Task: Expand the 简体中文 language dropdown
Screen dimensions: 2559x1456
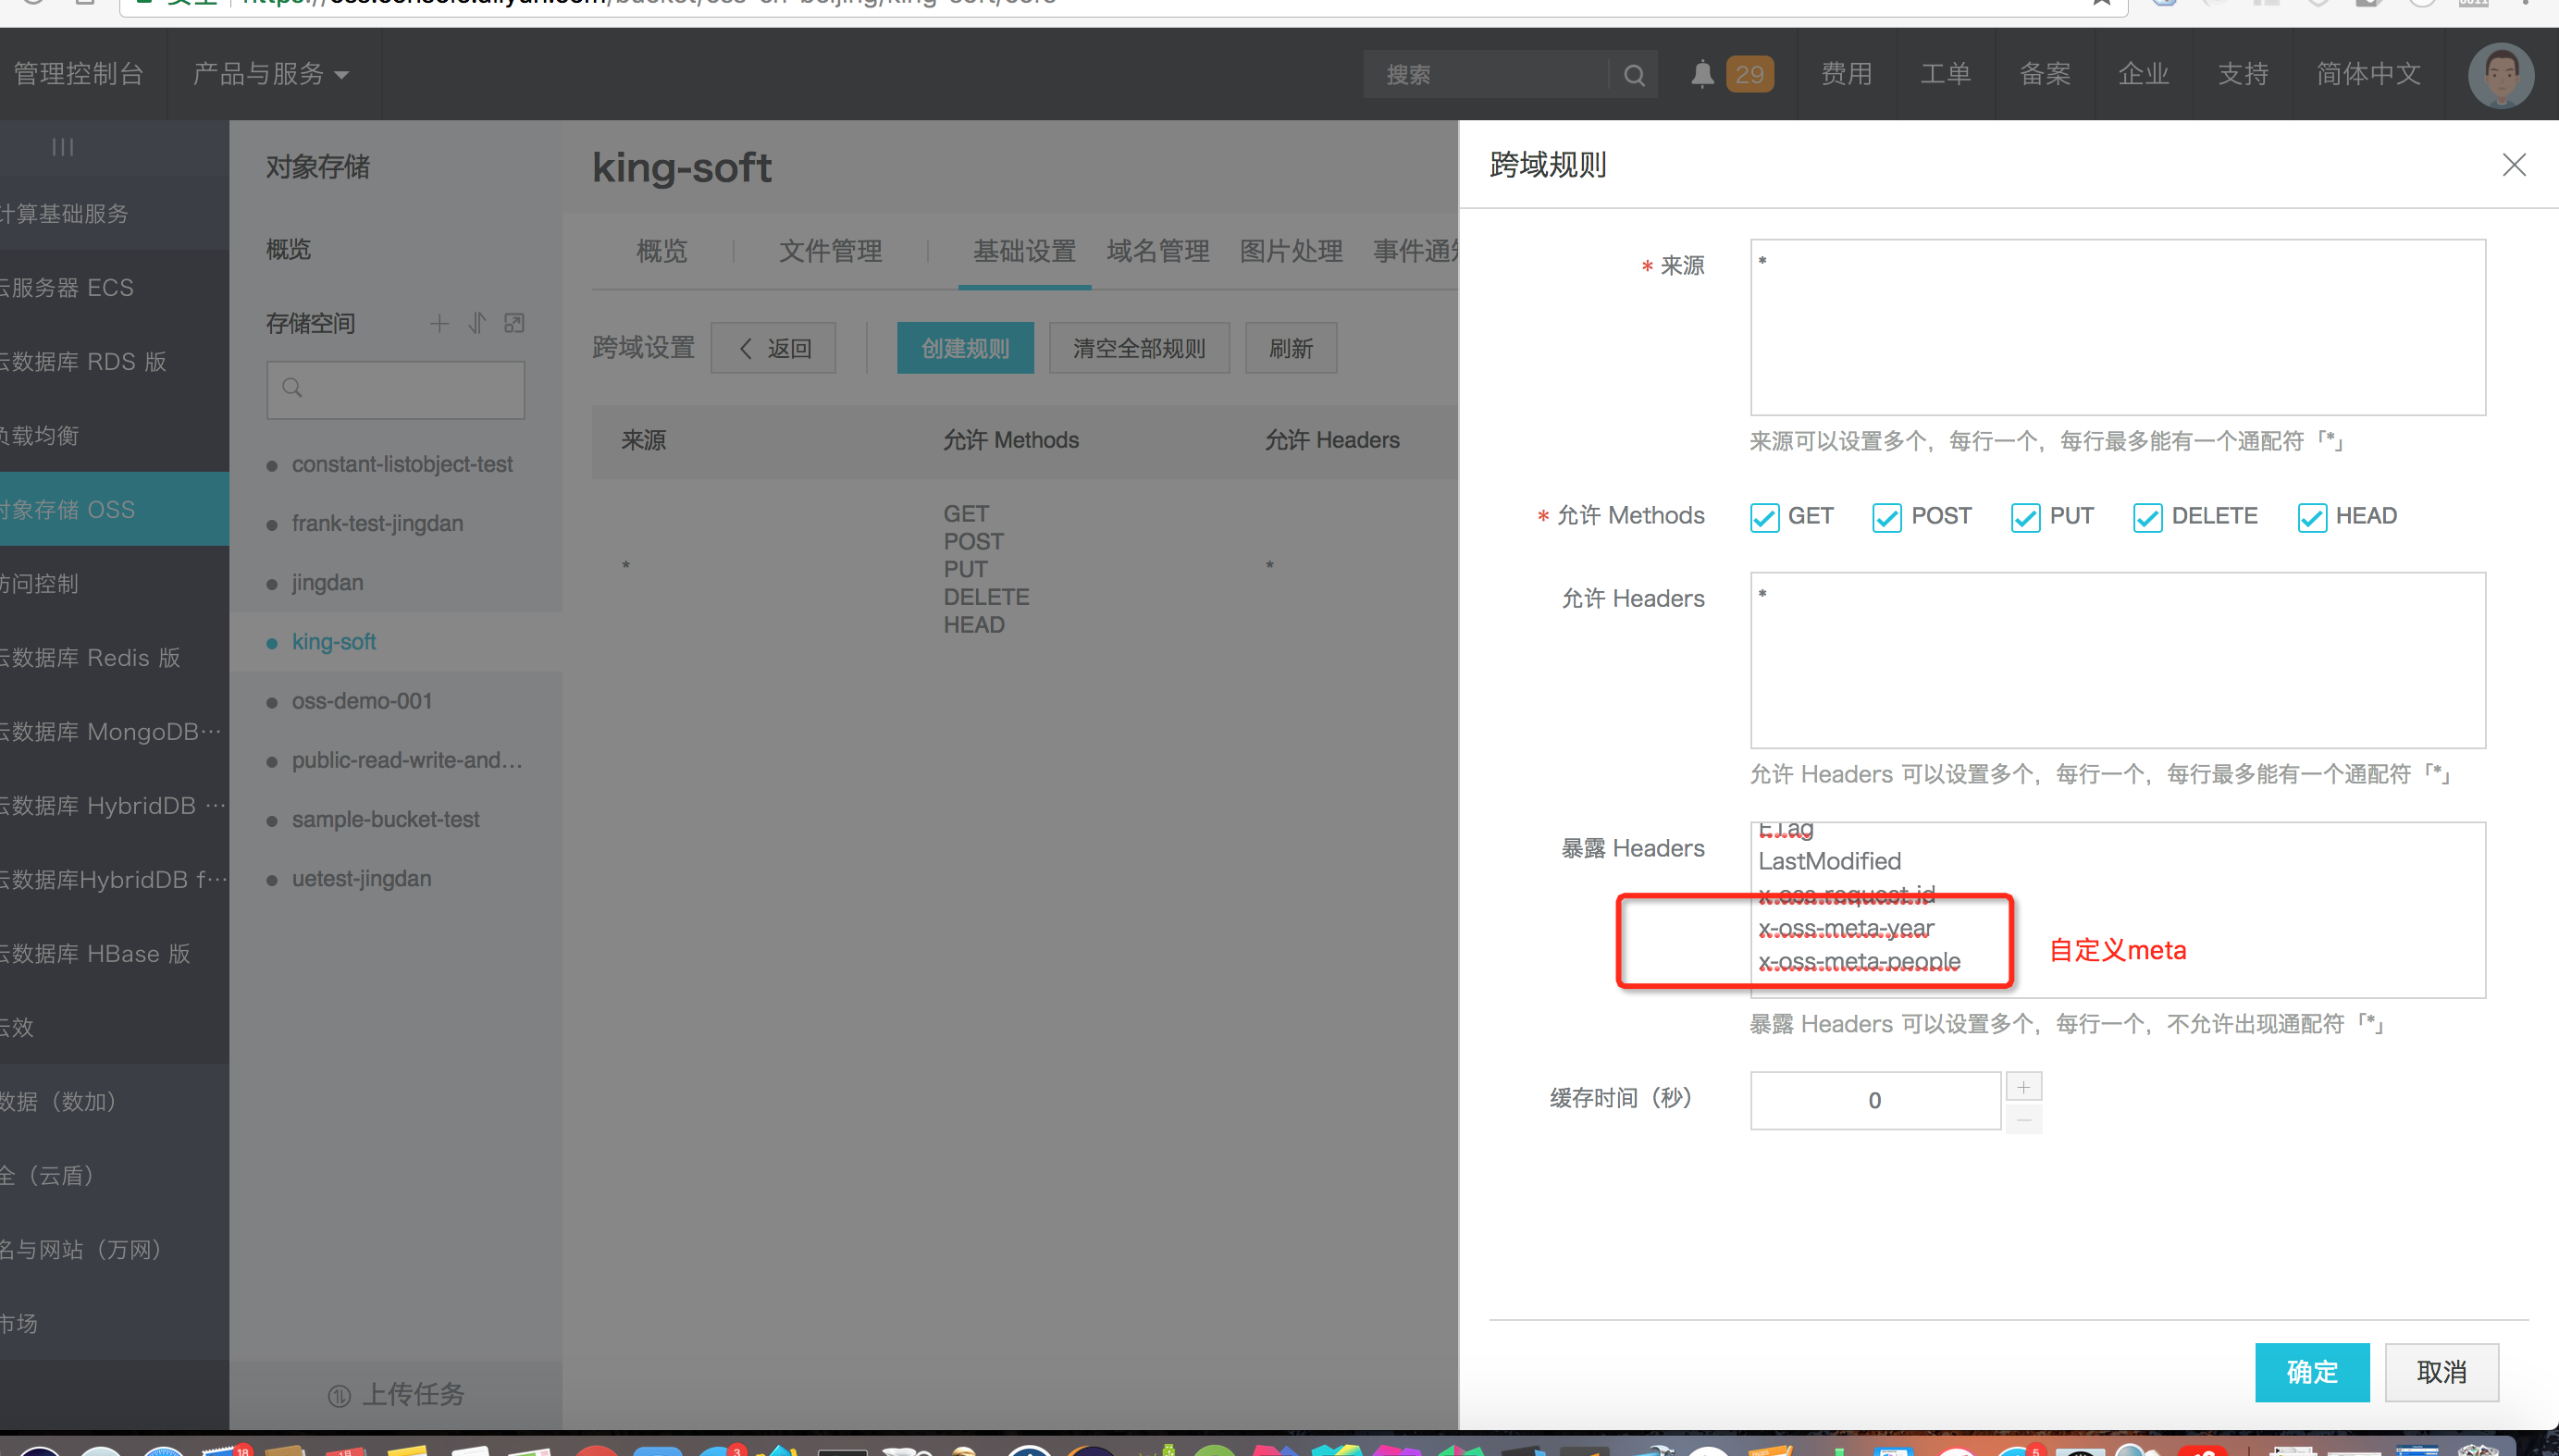Action: 2369,72
